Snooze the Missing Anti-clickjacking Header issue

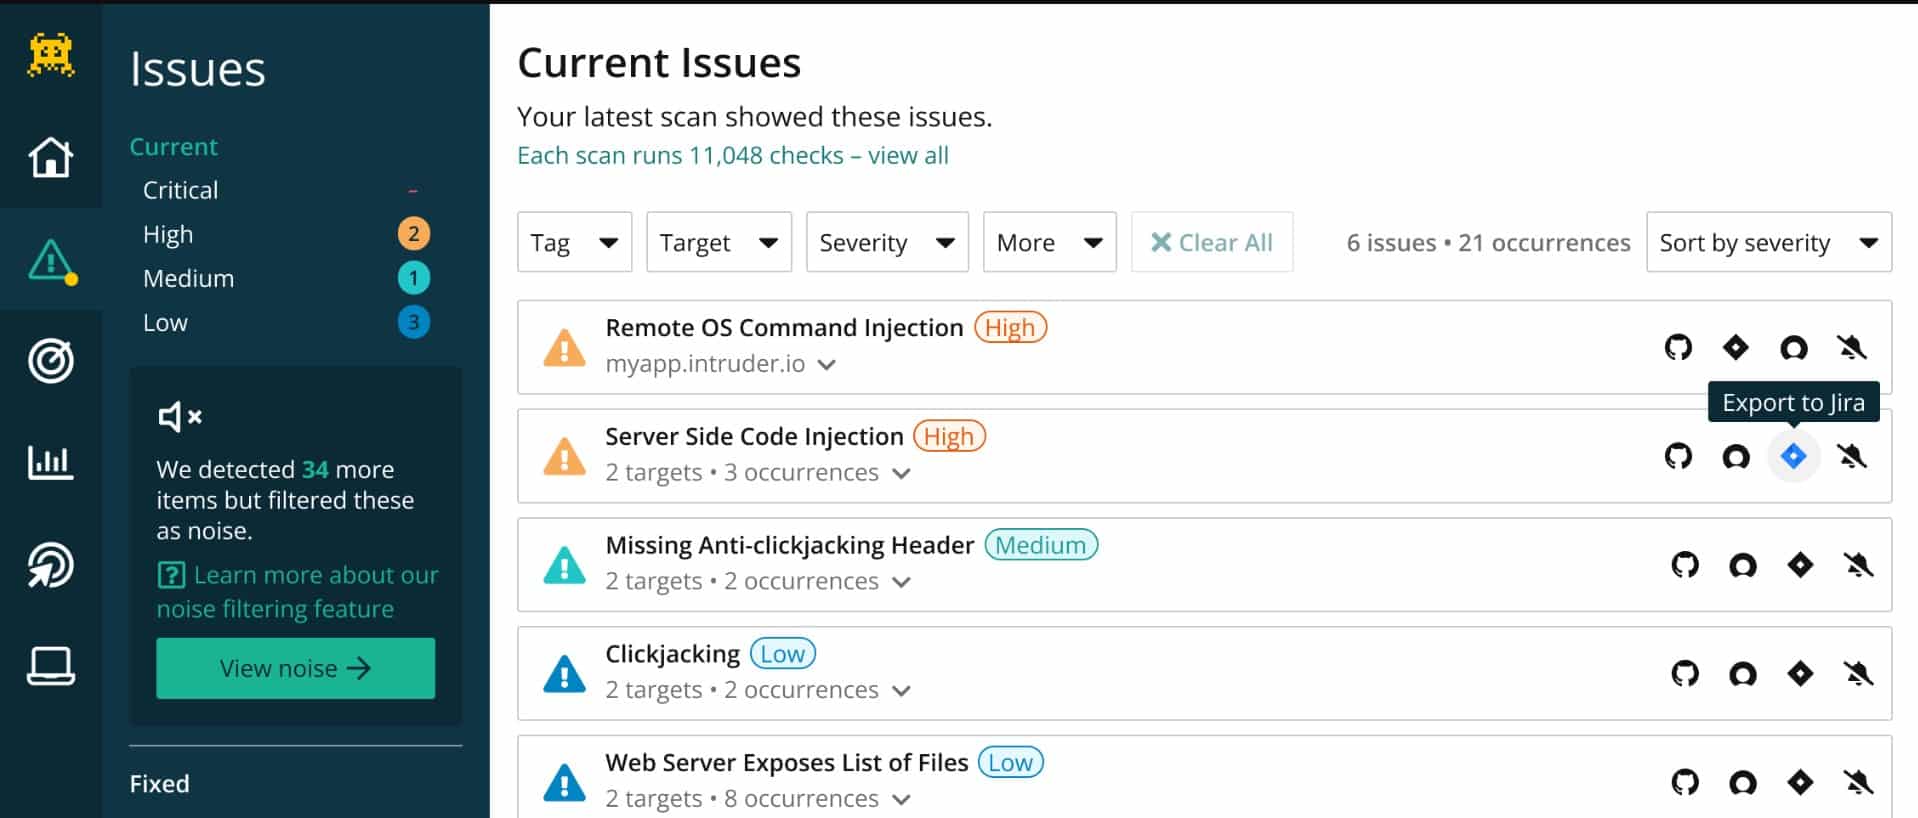(1858, 566)
